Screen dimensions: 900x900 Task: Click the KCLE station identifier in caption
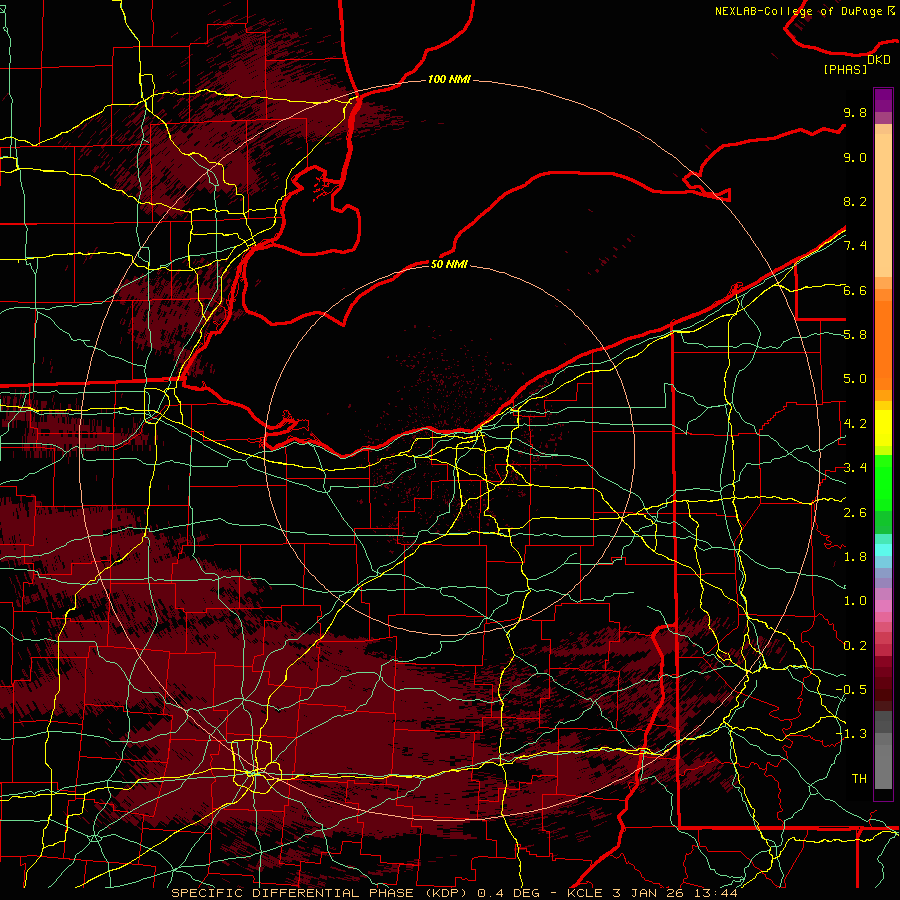585,893
